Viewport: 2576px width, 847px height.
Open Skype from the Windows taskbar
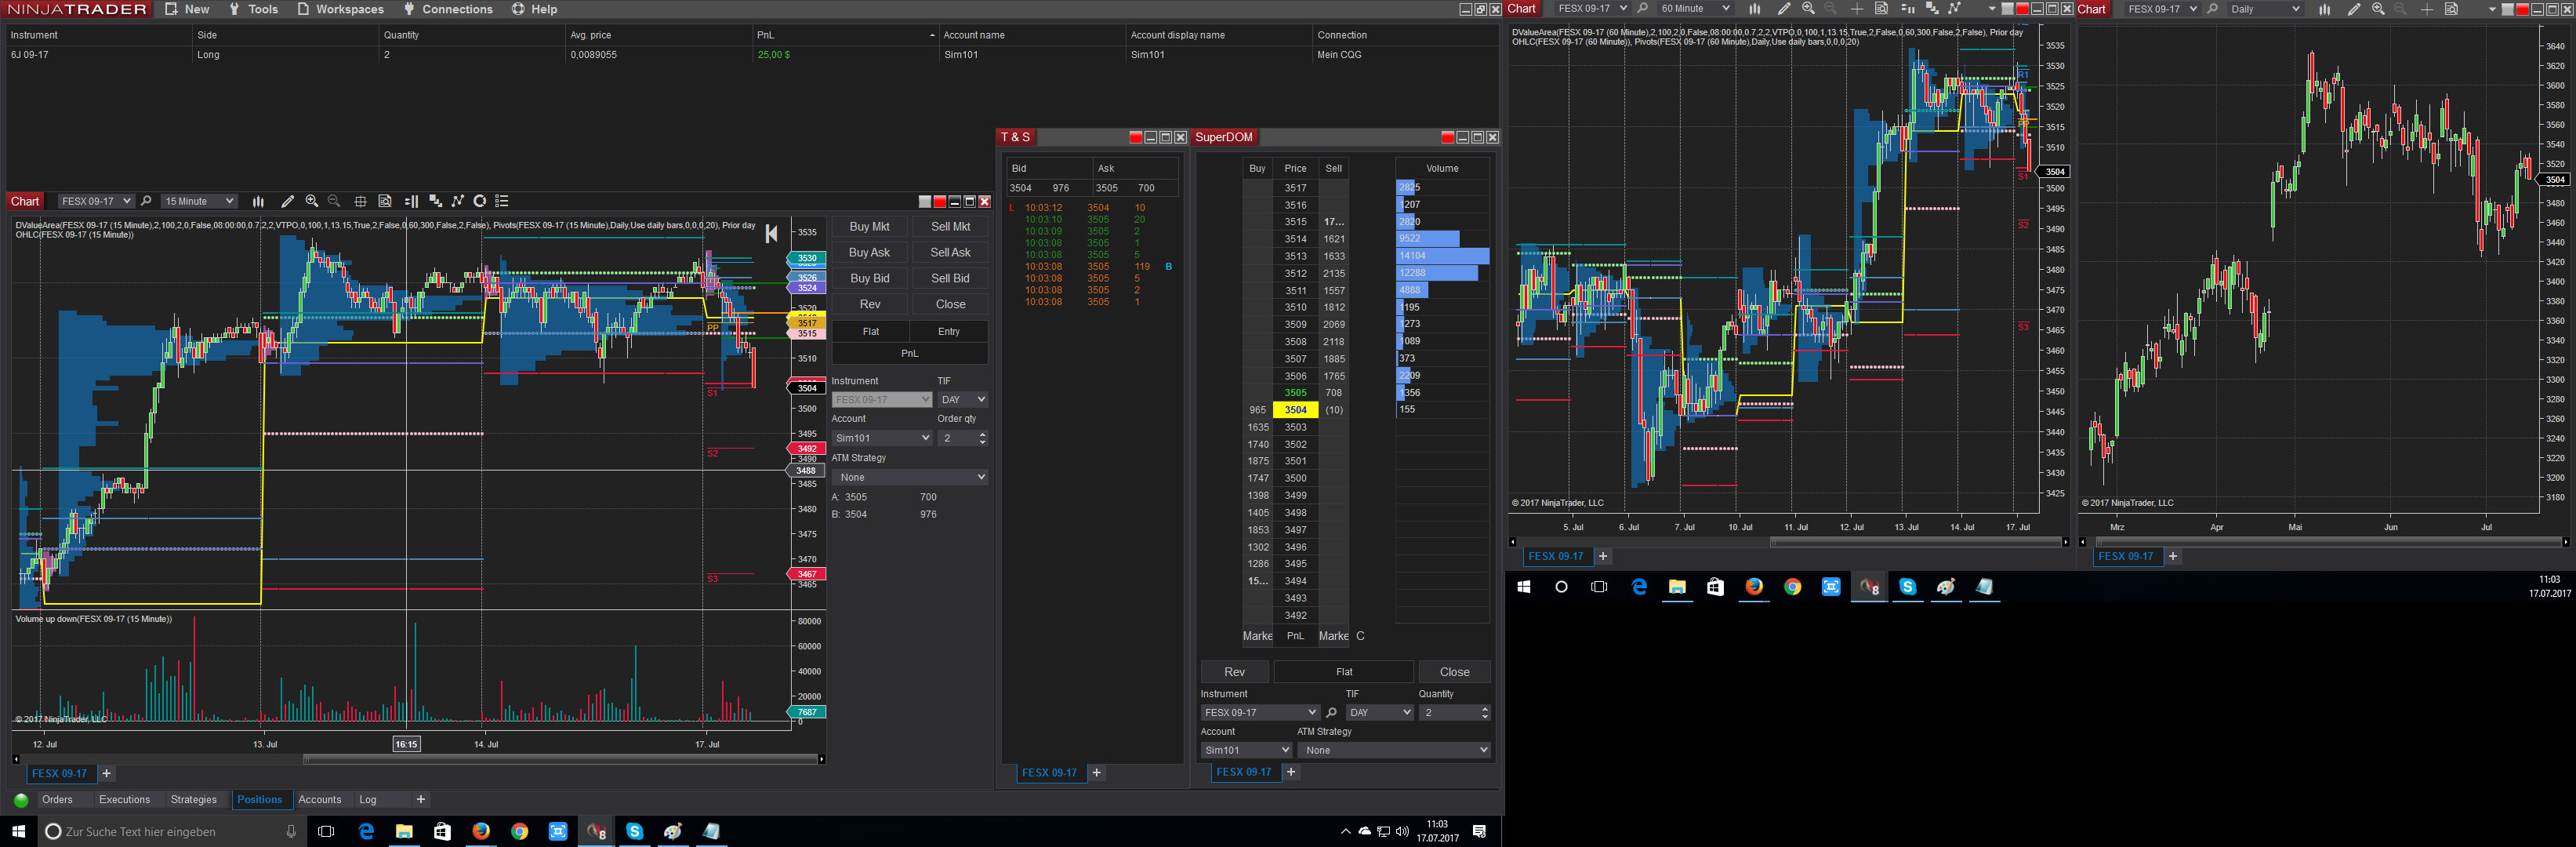634,831
